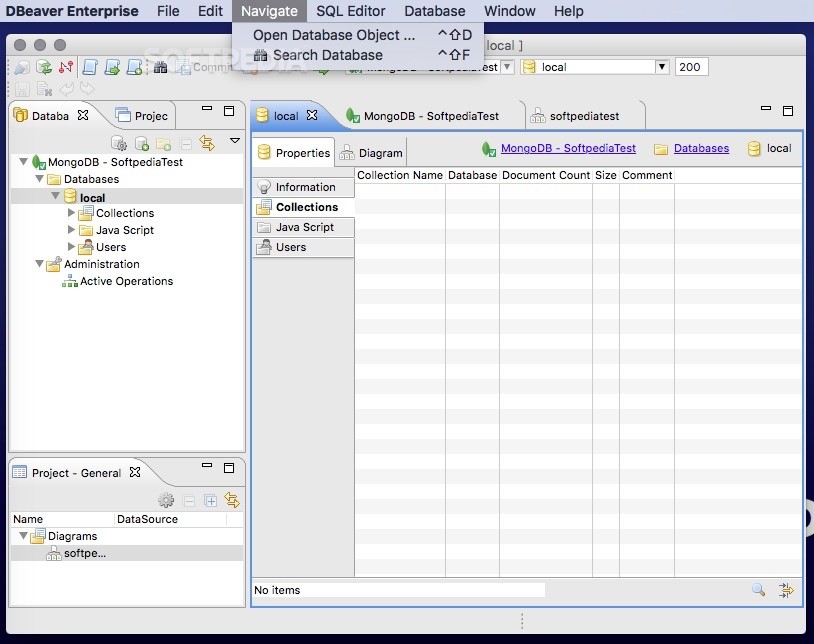The height and width of the screenshot is (644, 814).
Task: Open the Window menu
Action: coord(509,11)
